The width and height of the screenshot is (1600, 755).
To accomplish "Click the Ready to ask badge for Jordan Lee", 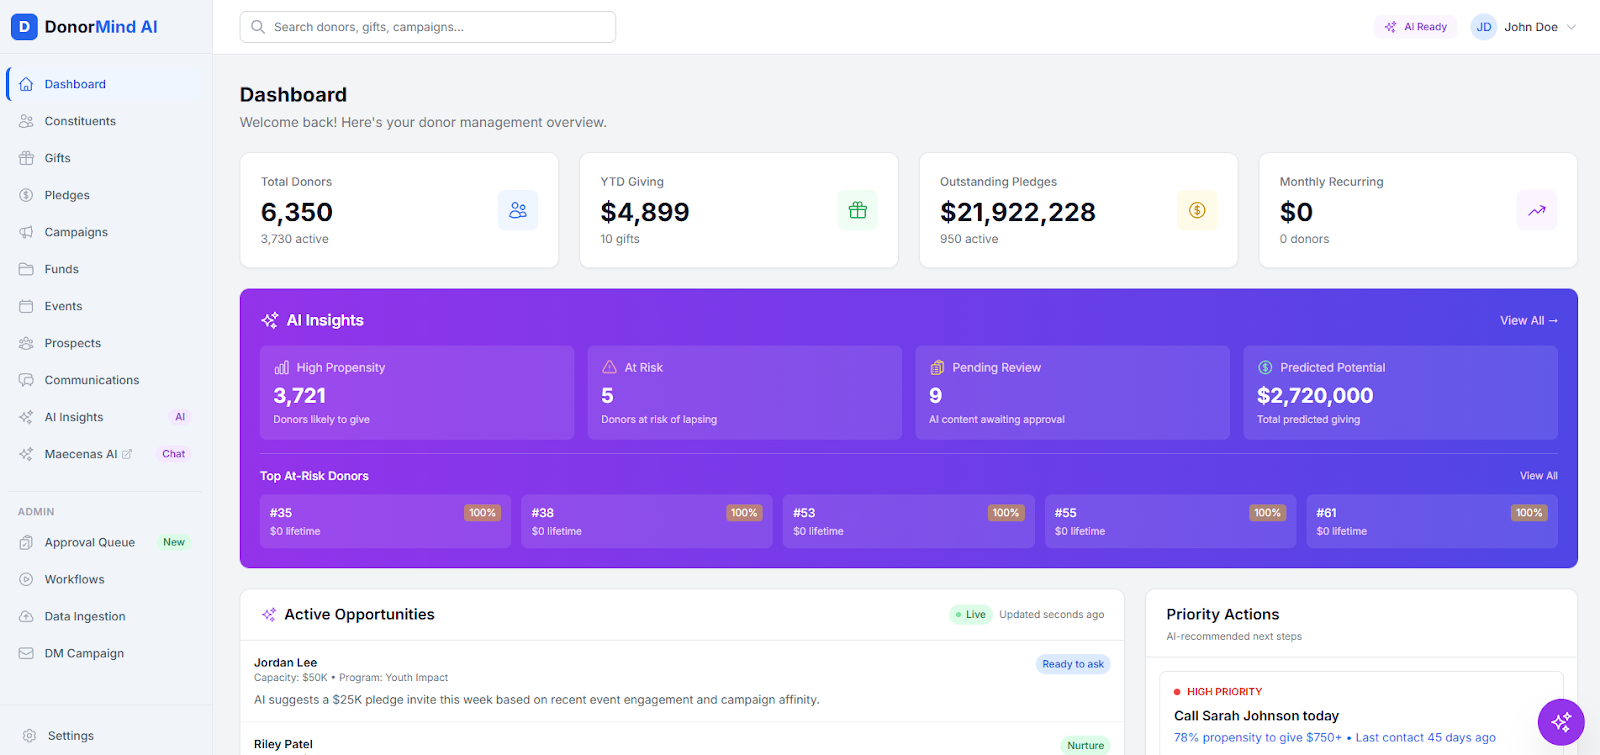I will pos(1073,664).
